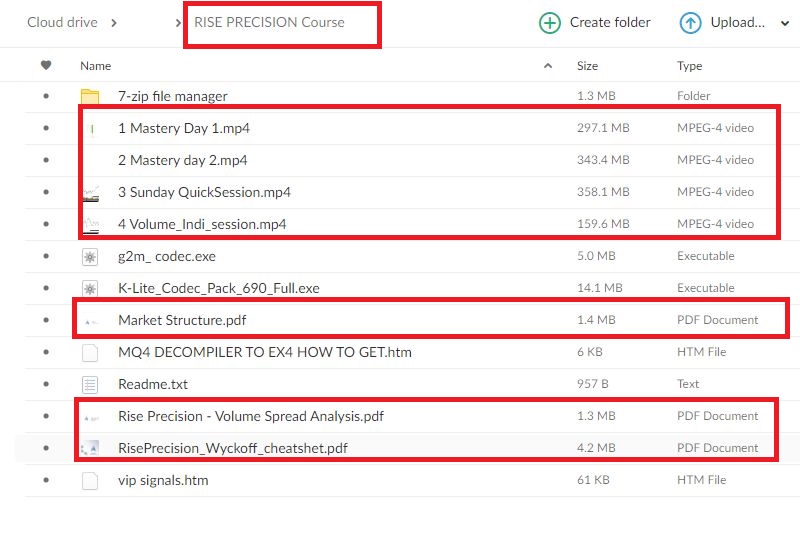The image size is (800, 552).
Task: Select the file 2 Mastery day 2.mp4
Action: click(183, 160)
